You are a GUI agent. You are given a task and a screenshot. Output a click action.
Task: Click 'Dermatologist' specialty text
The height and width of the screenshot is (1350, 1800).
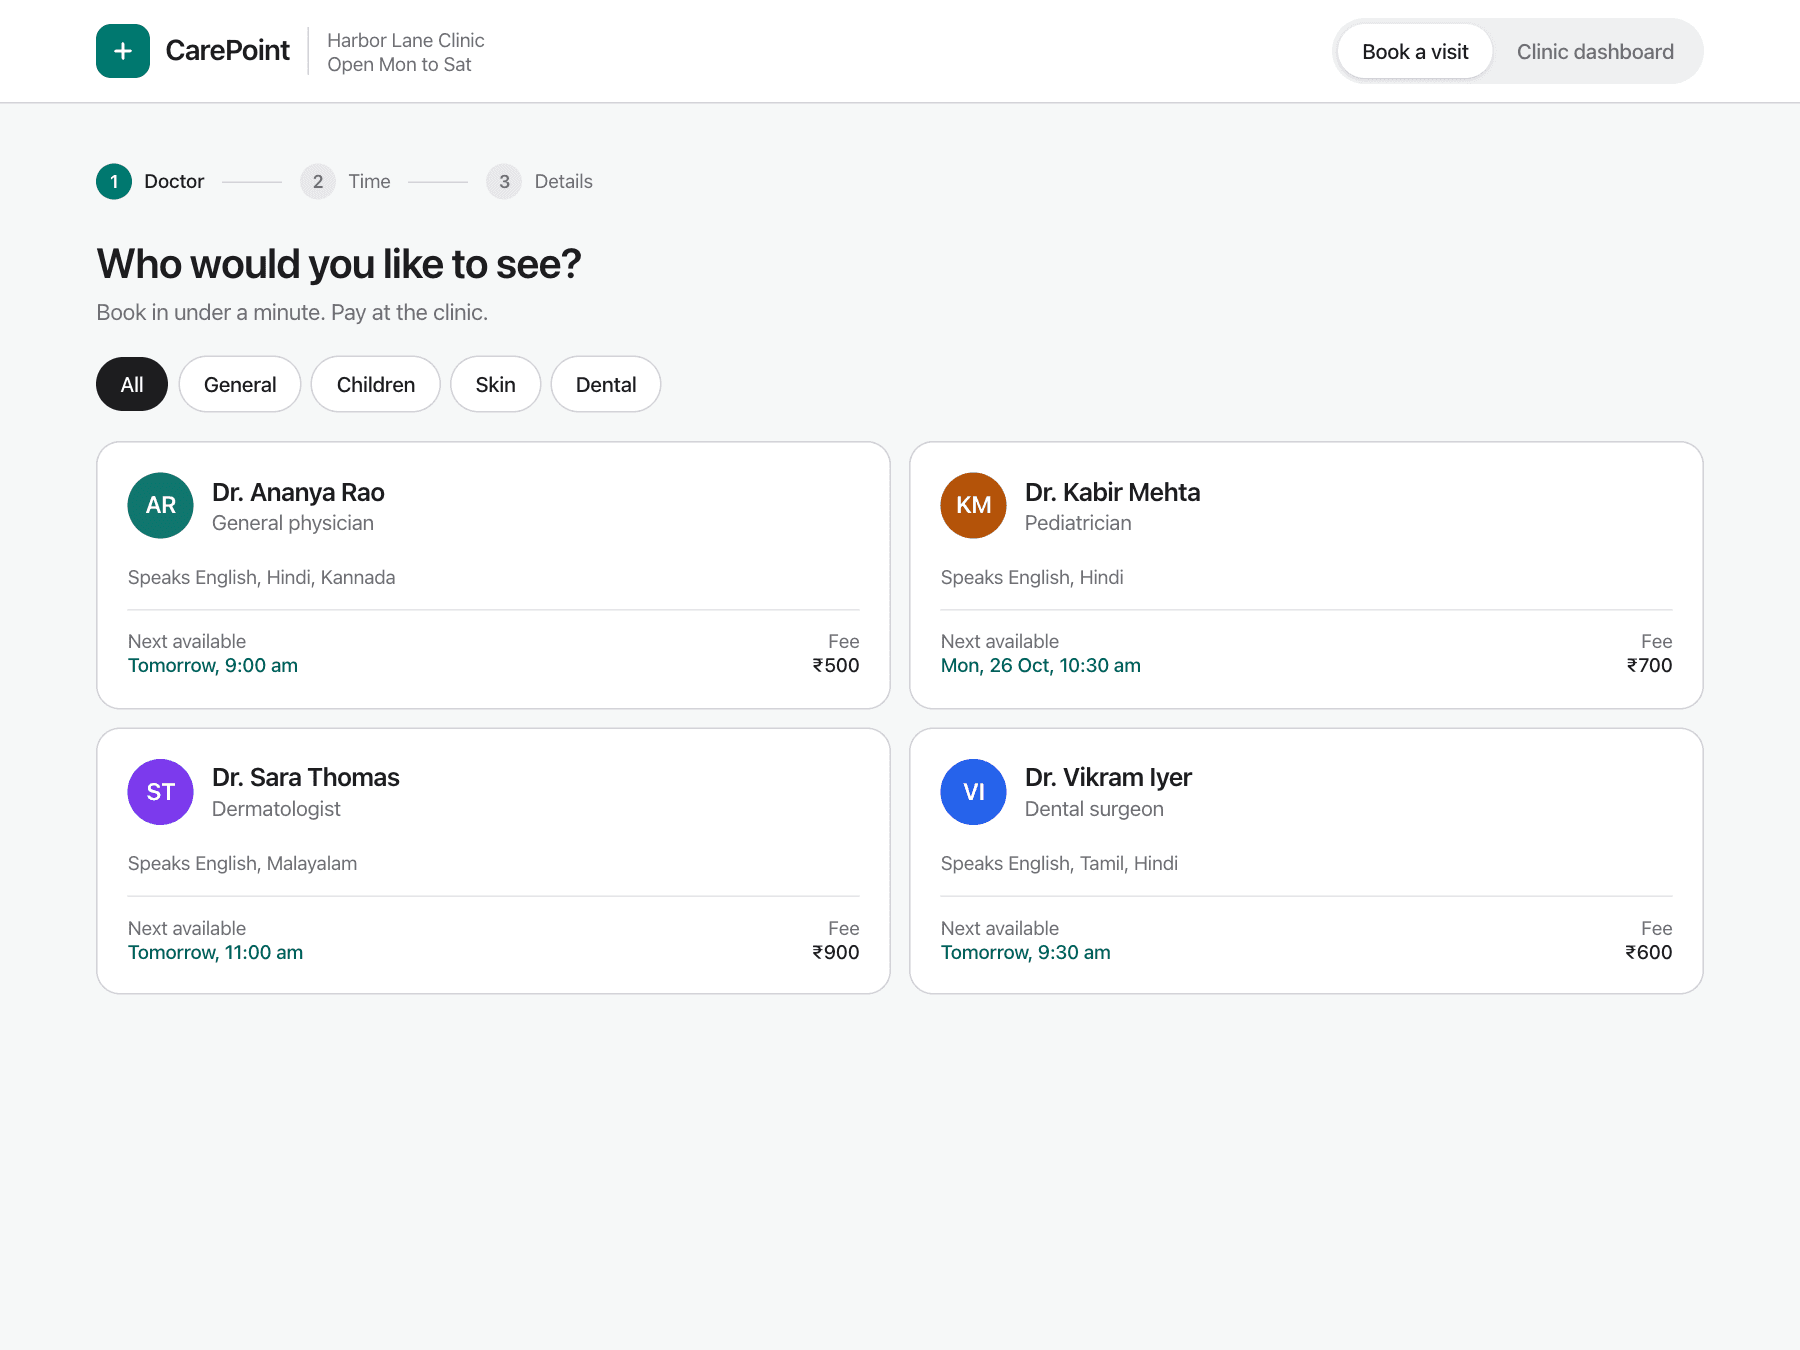(x=276, y=809)
